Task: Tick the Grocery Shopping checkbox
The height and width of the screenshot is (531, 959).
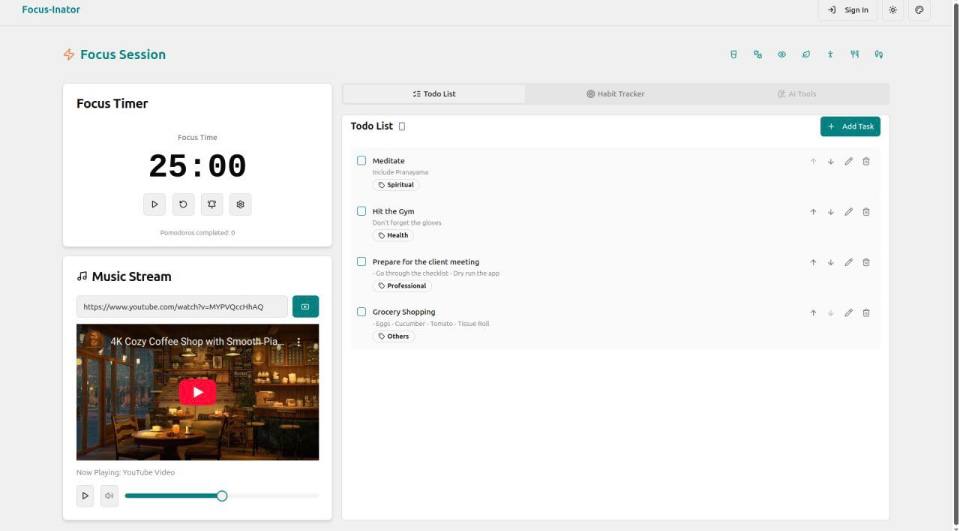Action: click(362, 312)
